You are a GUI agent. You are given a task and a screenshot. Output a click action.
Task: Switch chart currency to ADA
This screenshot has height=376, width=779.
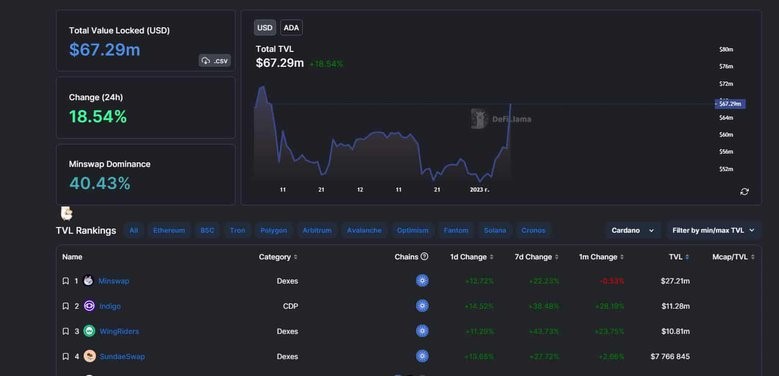coord(291,28)
